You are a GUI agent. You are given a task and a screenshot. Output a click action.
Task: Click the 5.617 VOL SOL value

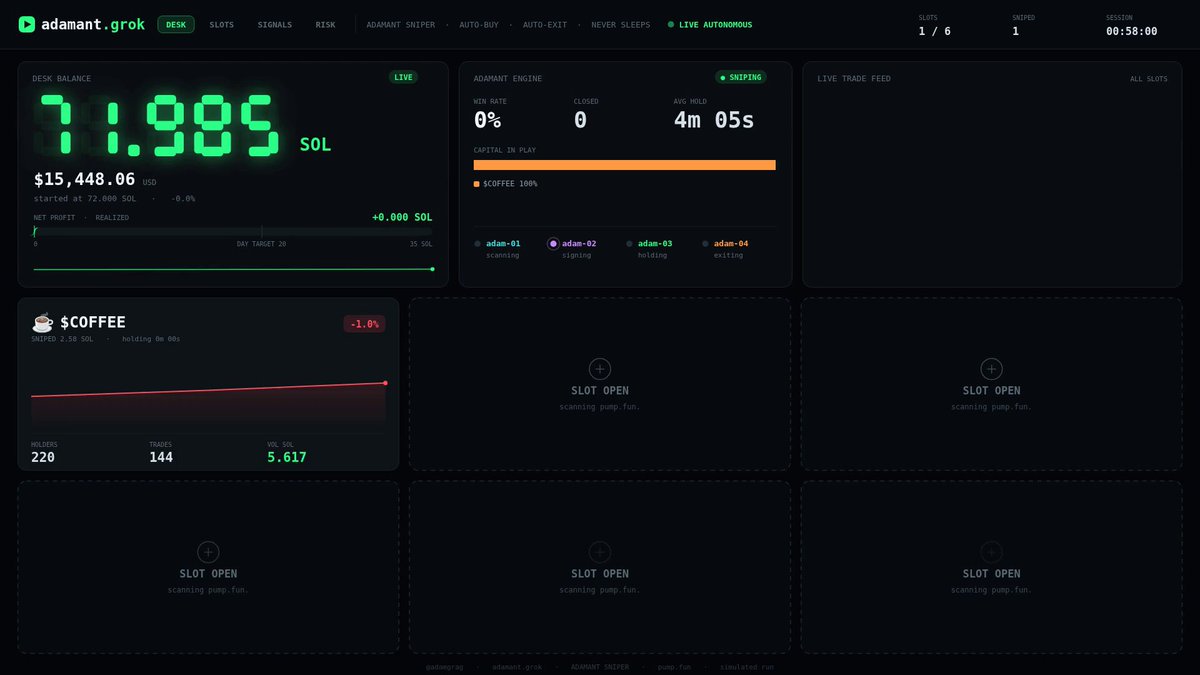(x=287, y=457)
